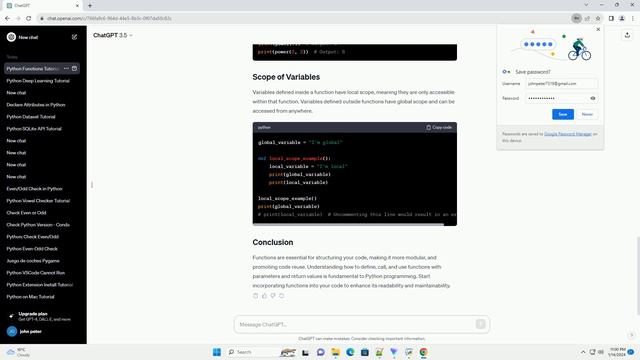Viewport: 640px width, 360px height.
Task: Go back in browser history
Action: coord(7,18)
